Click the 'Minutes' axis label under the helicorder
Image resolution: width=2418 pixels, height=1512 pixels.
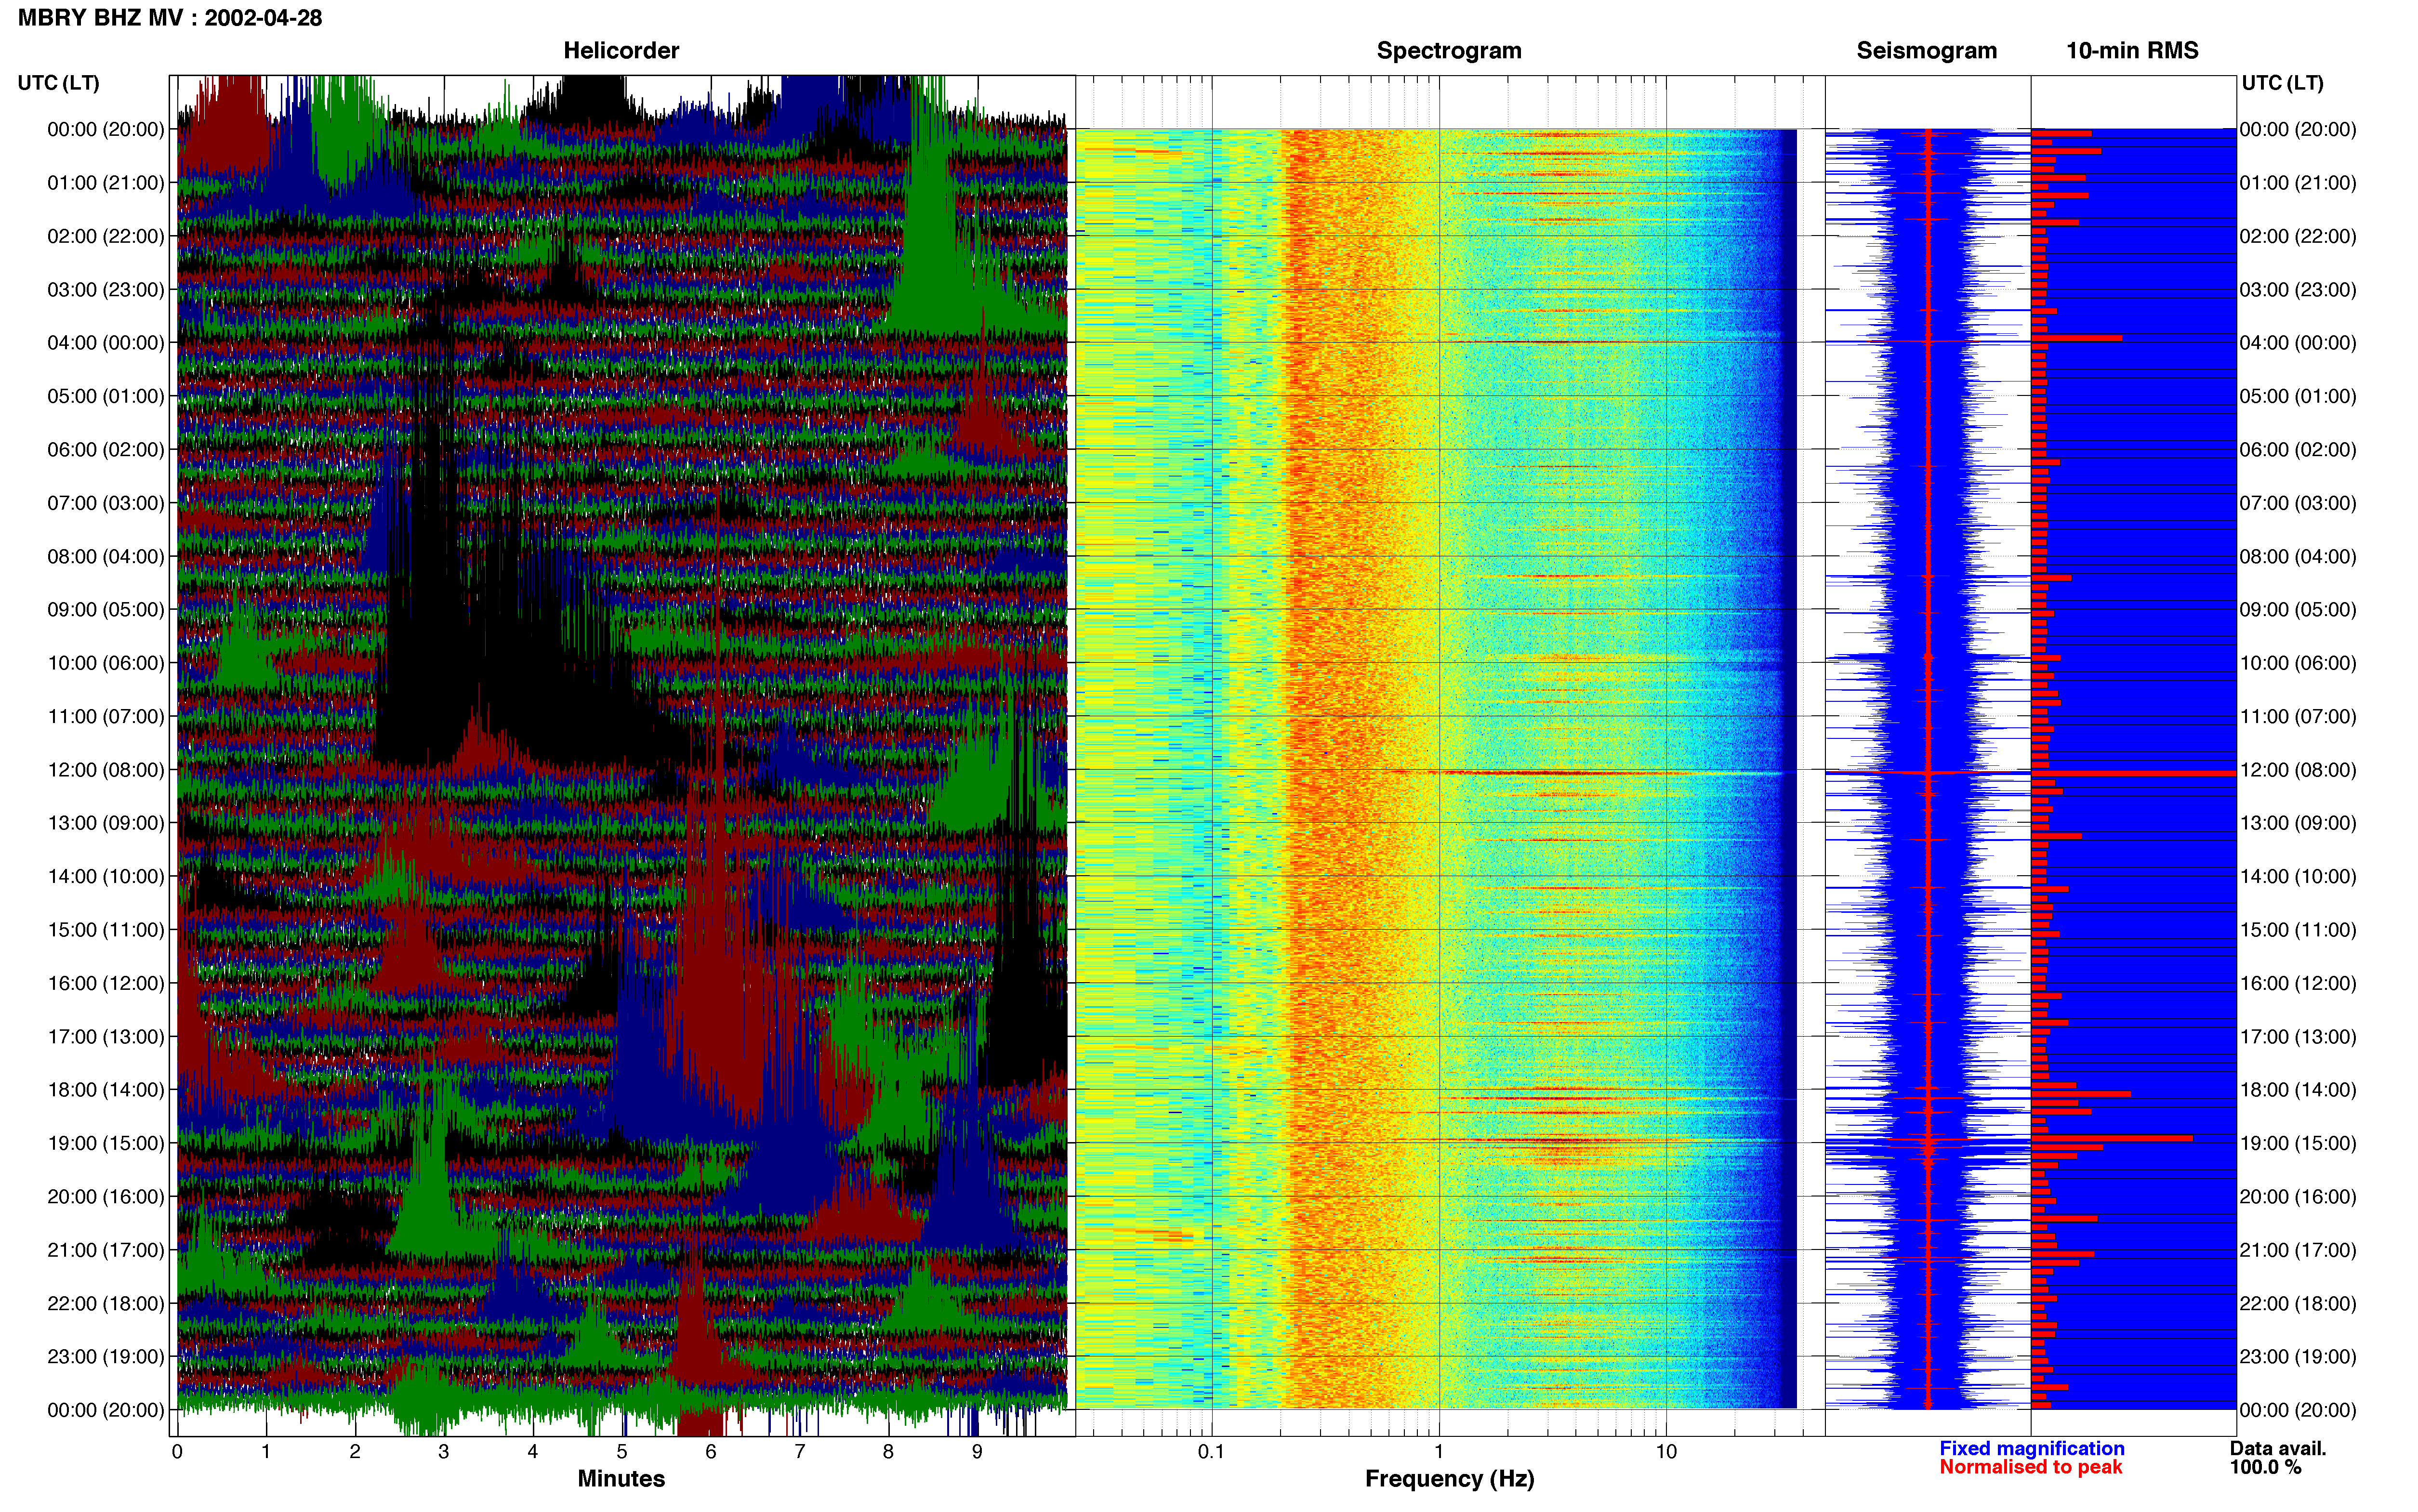[x=621, y=1479]
